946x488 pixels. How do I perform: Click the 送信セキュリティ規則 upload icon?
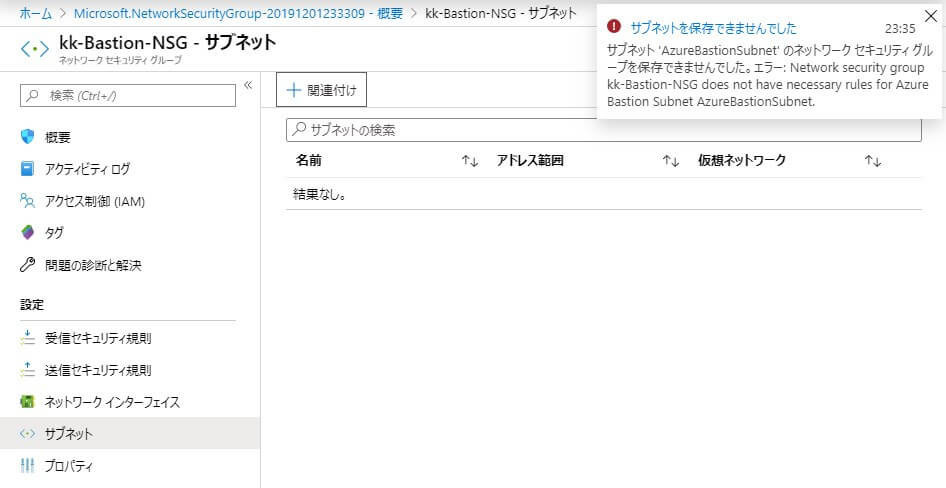(x=28, y=370)
